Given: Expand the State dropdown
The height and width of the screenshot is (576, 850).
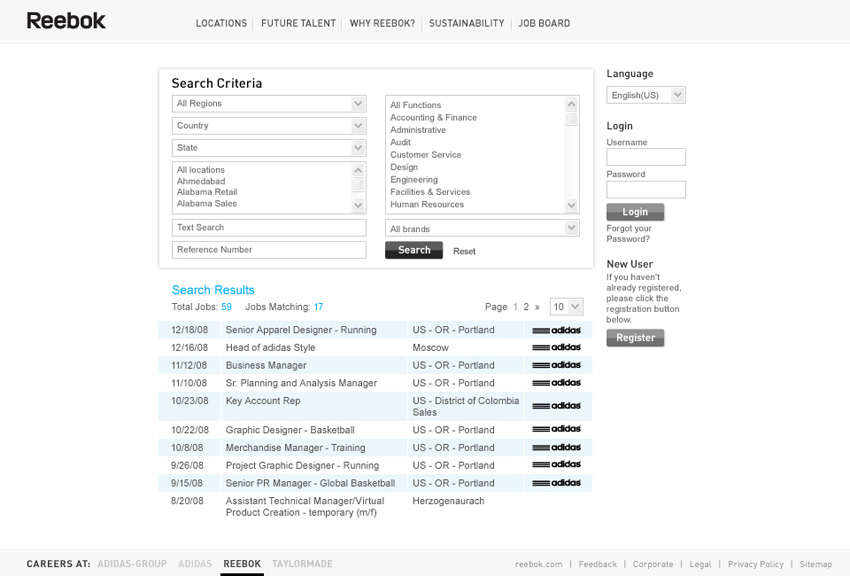Looking at the screenshot, I should pos(269,148).
